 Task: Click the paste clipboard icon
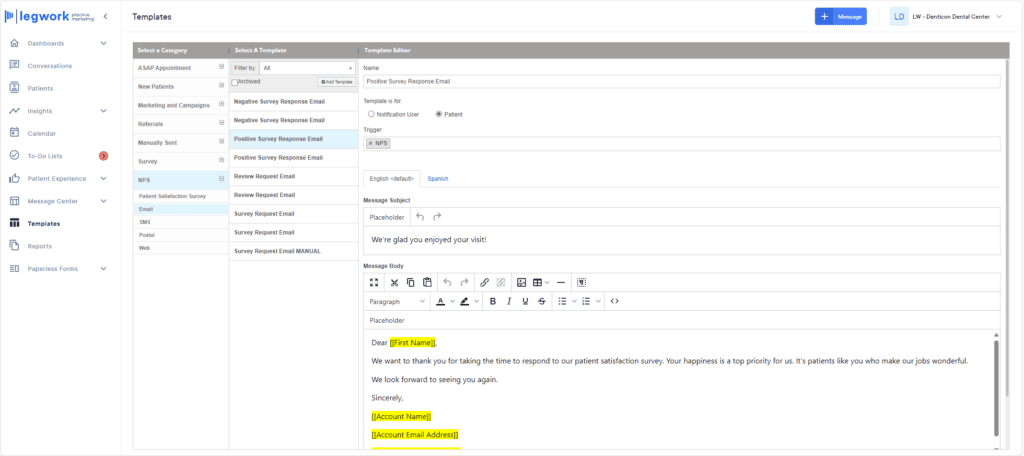pyautogui.click(x=427, y=283)
